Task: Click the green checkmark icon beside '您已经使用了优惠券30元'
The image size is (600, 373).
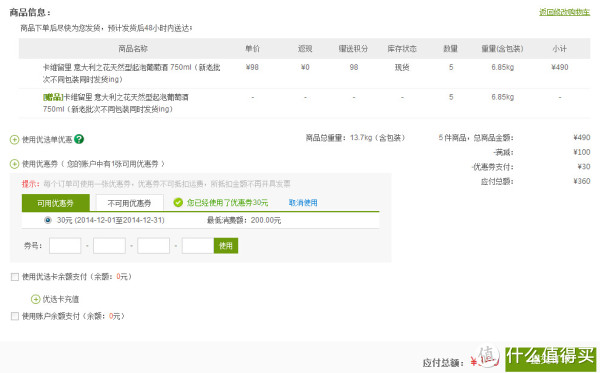Action: [x=178, y=202]
